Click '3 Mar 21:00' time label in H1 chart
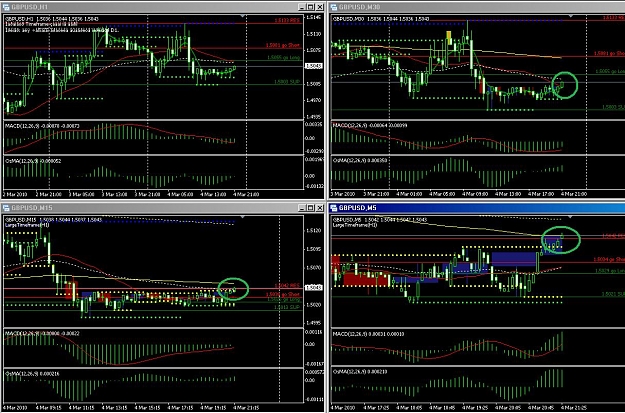 coord(147,195)
